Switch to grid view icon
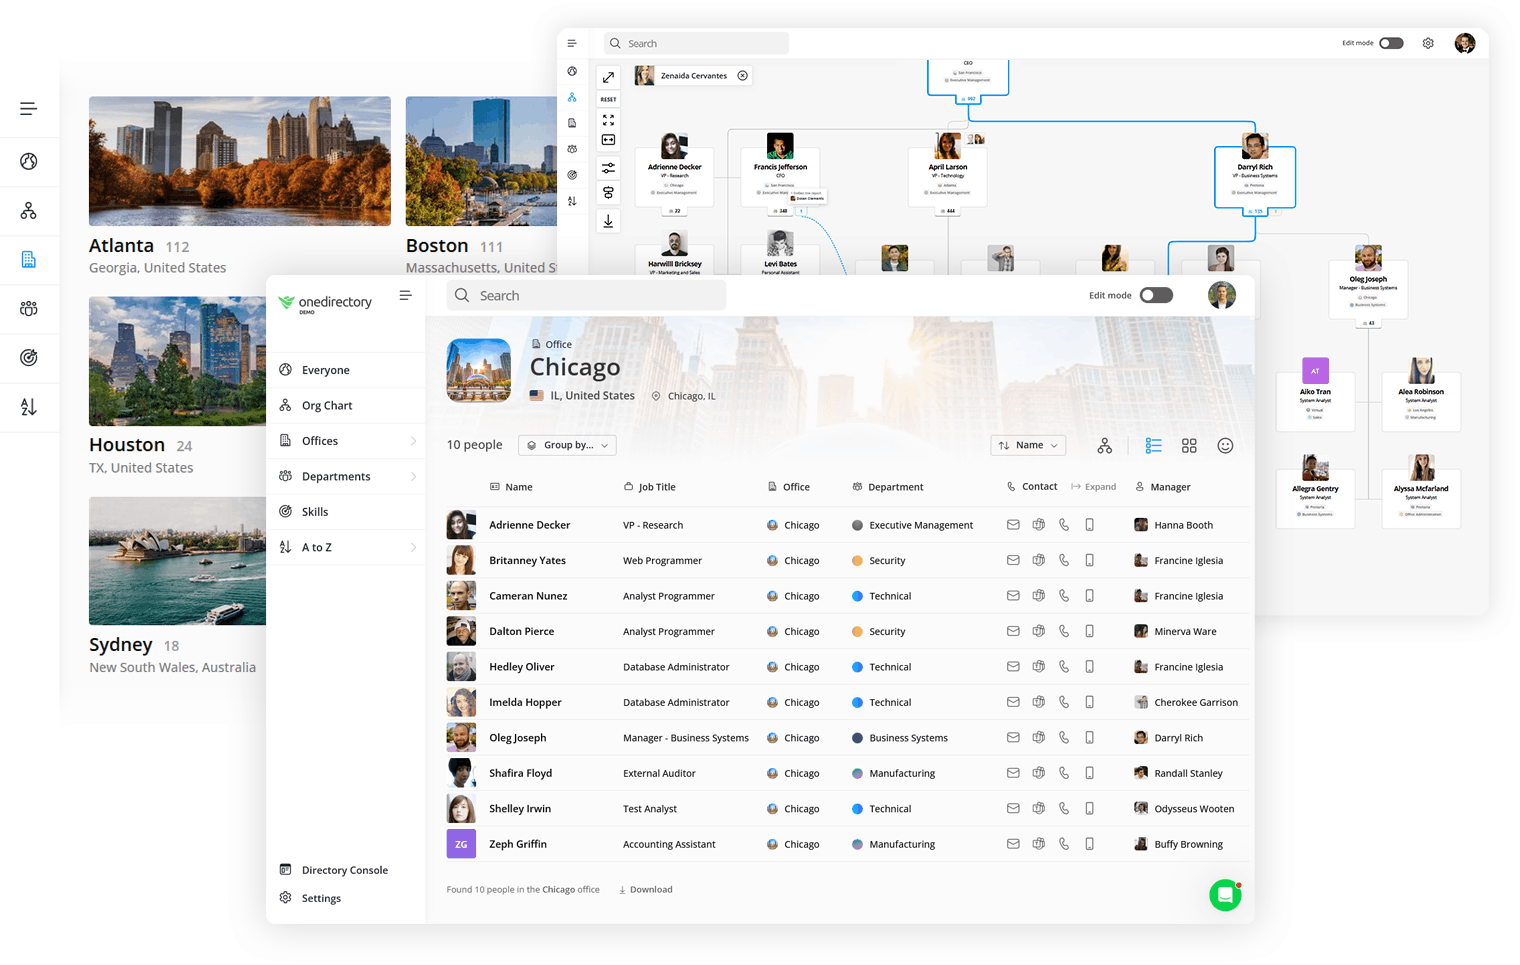The image size is (1520, 965). pos(1189,446)
